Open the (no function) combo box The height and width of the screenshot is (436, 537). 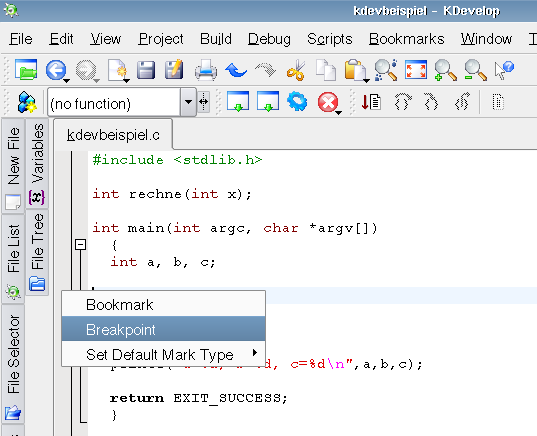pyautogui.click(x=188, y=102)
